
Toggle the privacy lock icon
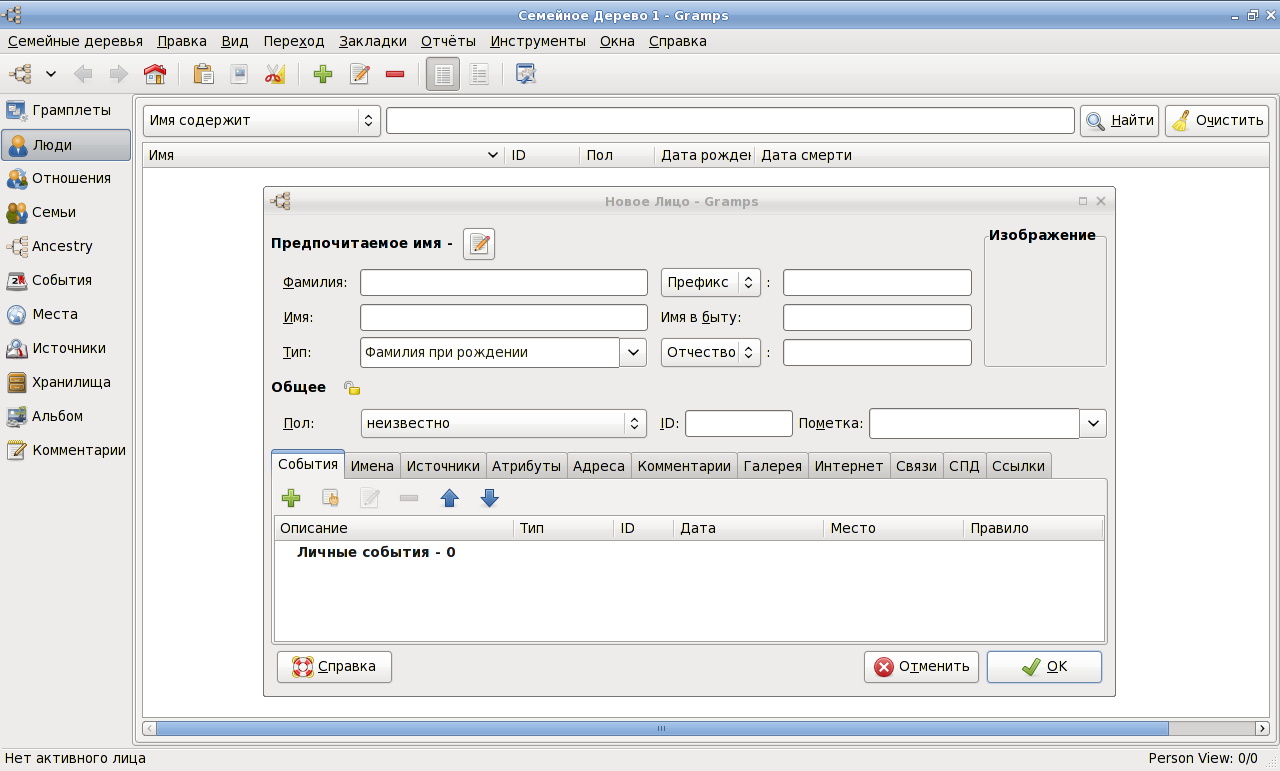tap(351, 388)
